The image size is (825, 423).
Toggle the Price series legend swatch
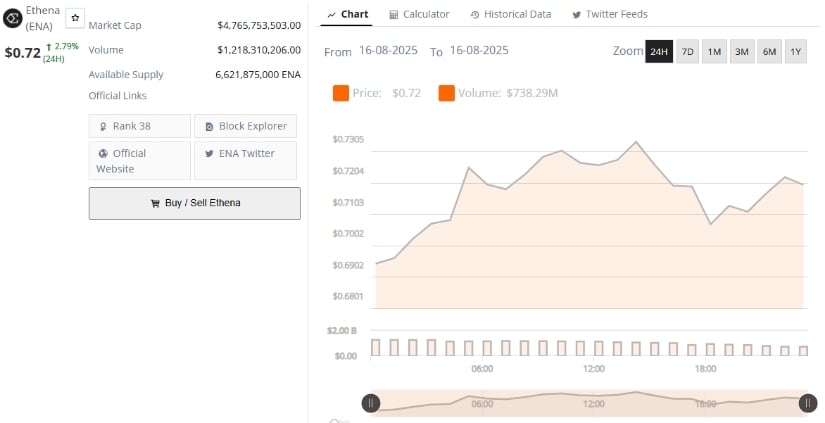point(341,94)
